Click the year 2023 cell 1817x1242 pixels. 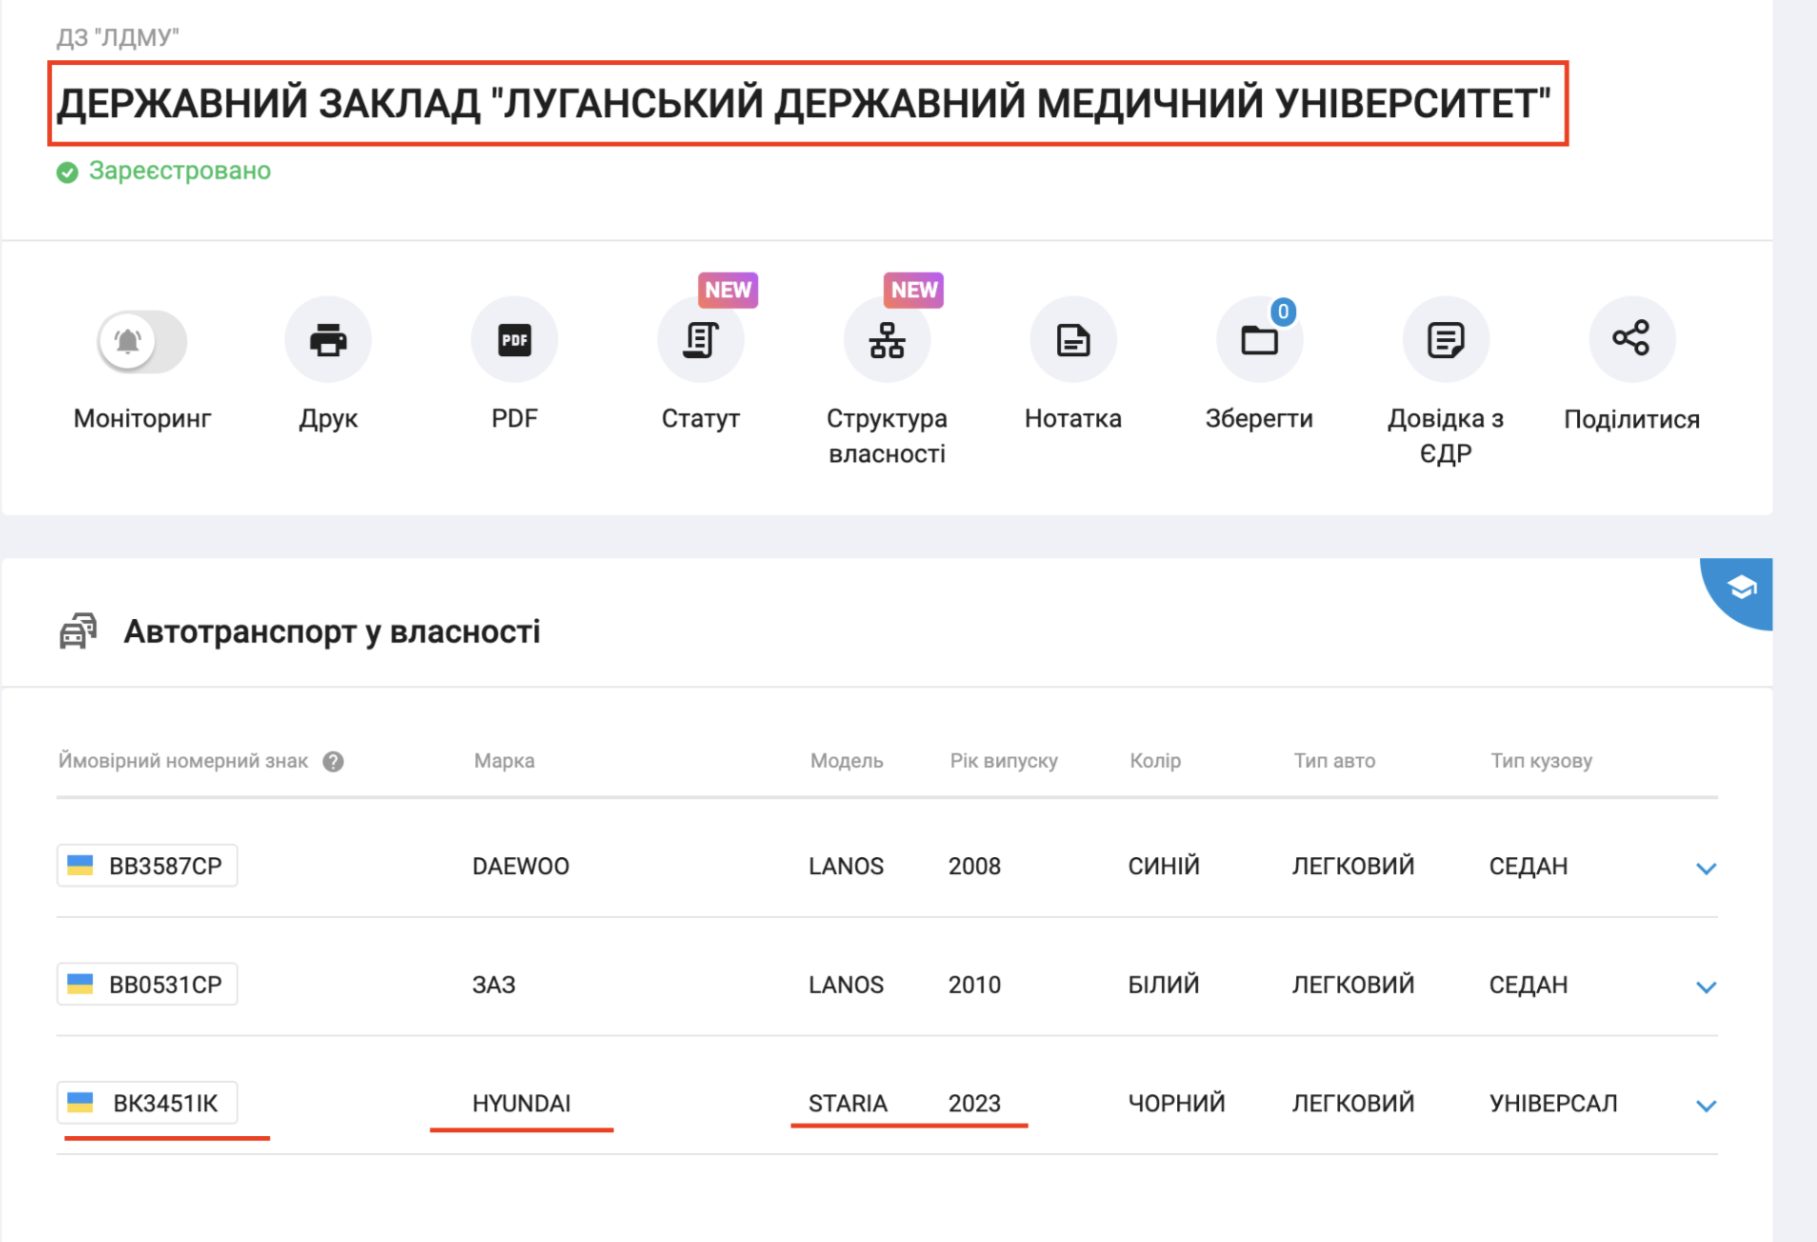click(975, 1103)
